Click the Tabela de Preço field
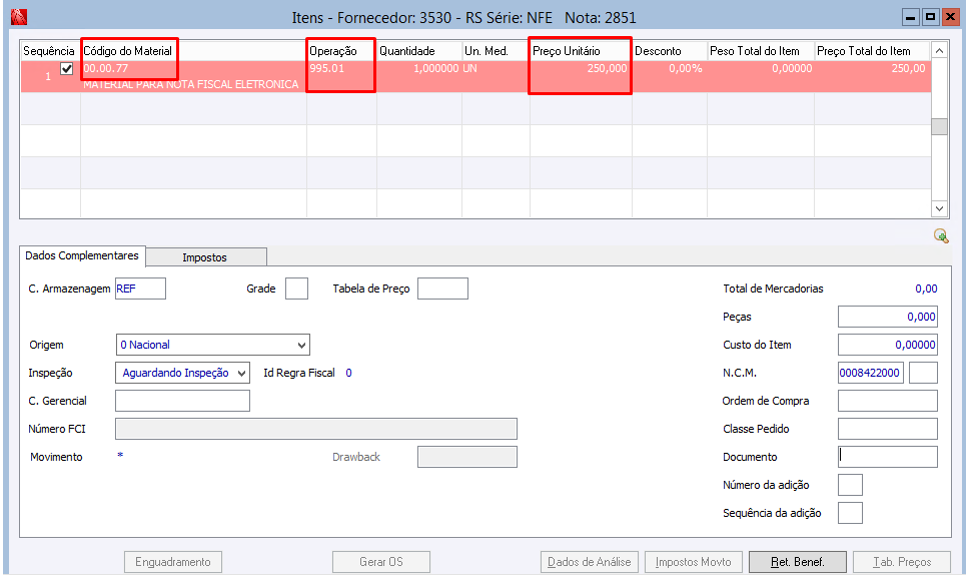The width and height of the screenshot is (966, 579). click(x=443, y=288)
